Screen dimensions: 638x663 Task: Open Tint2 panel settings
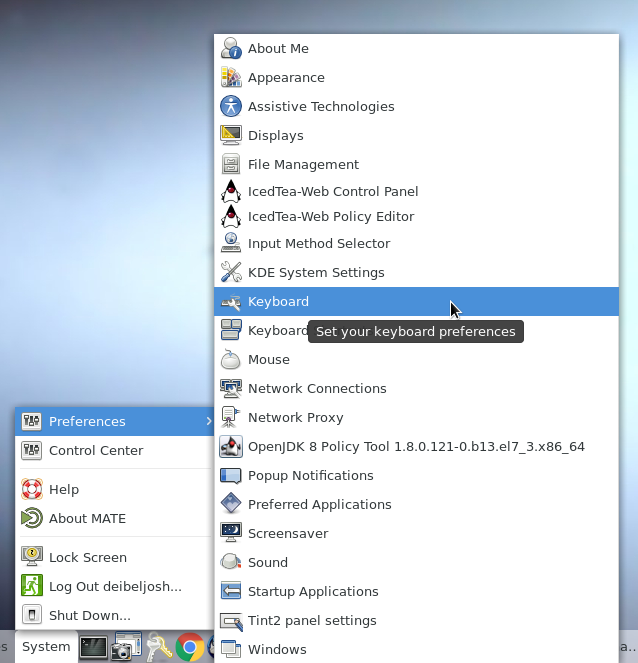pyautogui.click(x=312, y=620)
